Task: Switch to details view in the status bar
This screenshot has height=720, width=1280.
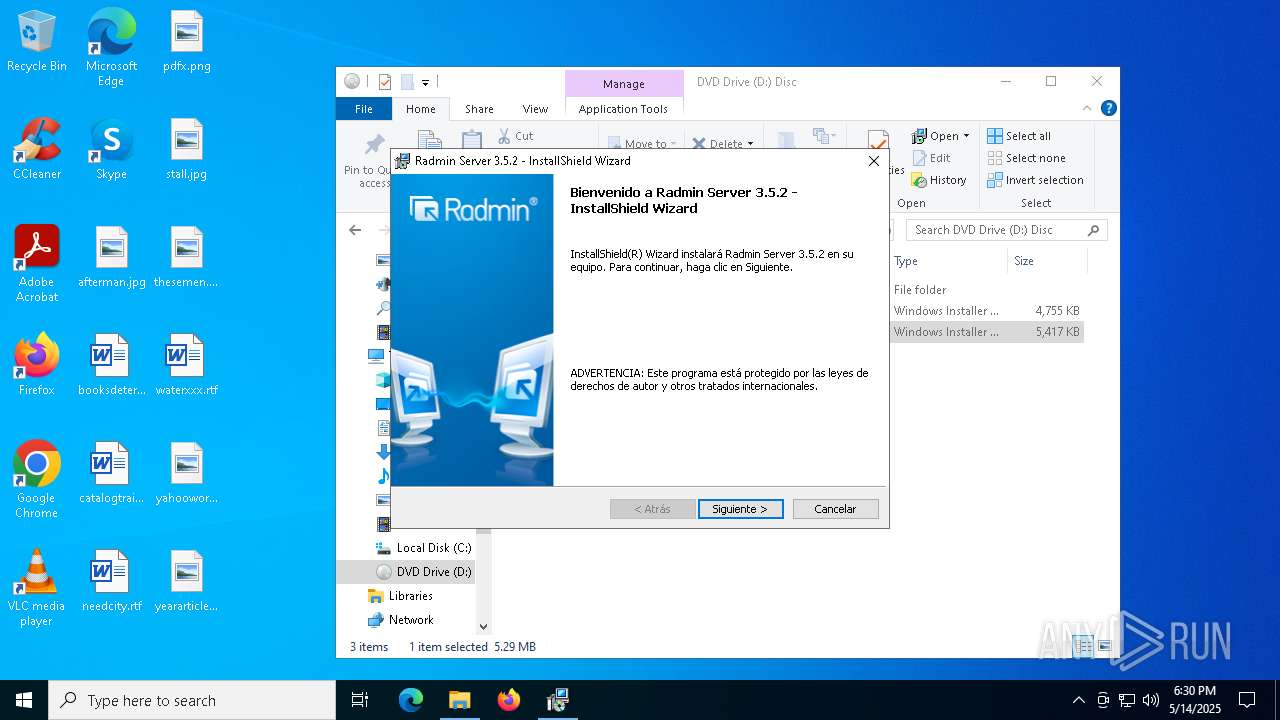Action: [x=1083, y=647]
